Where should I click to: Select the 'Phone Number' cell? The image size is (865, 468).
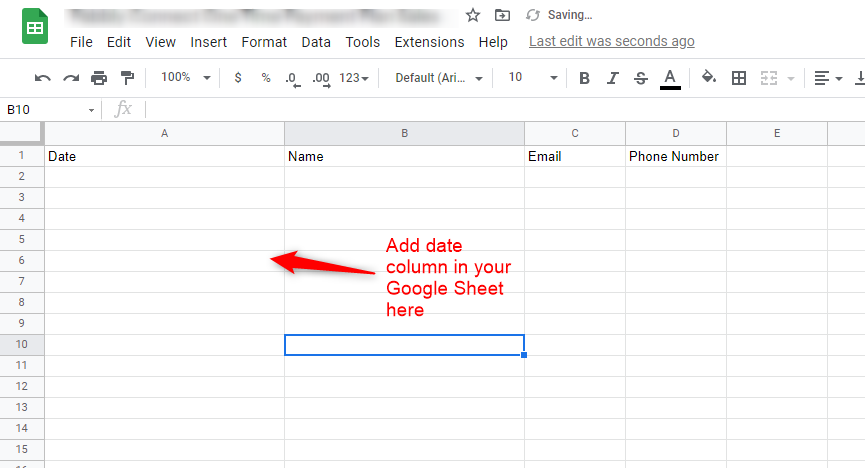click(676, 156)
